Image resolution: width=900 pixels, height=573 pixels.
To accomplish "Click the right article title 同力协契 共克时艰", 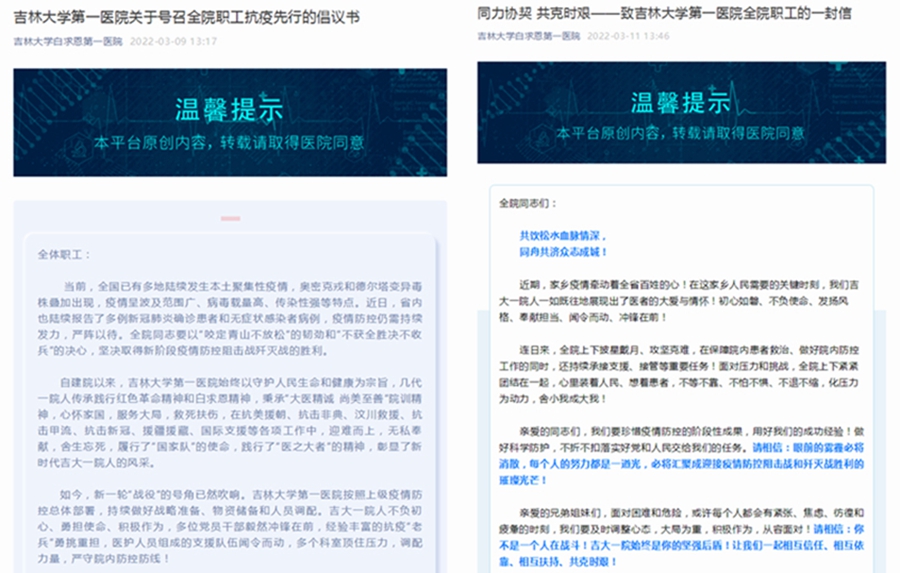I will pos(665,13).
